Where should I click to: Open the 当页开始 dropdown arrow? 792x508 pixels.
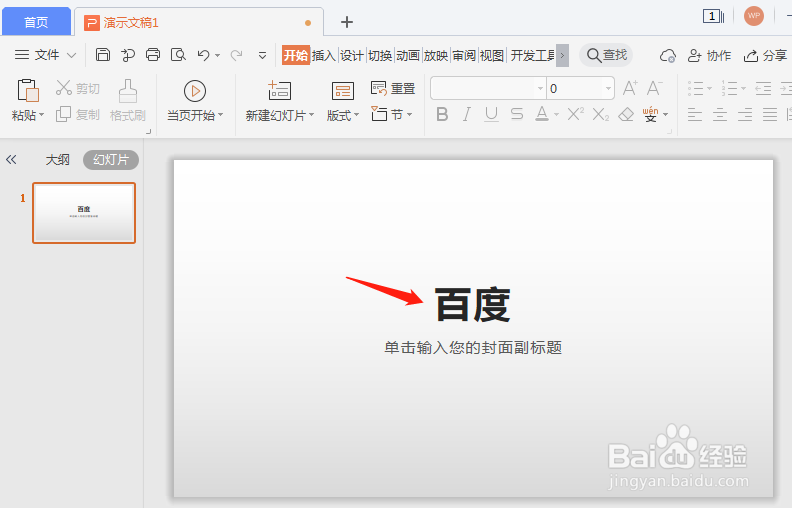[x=220, y=115]
